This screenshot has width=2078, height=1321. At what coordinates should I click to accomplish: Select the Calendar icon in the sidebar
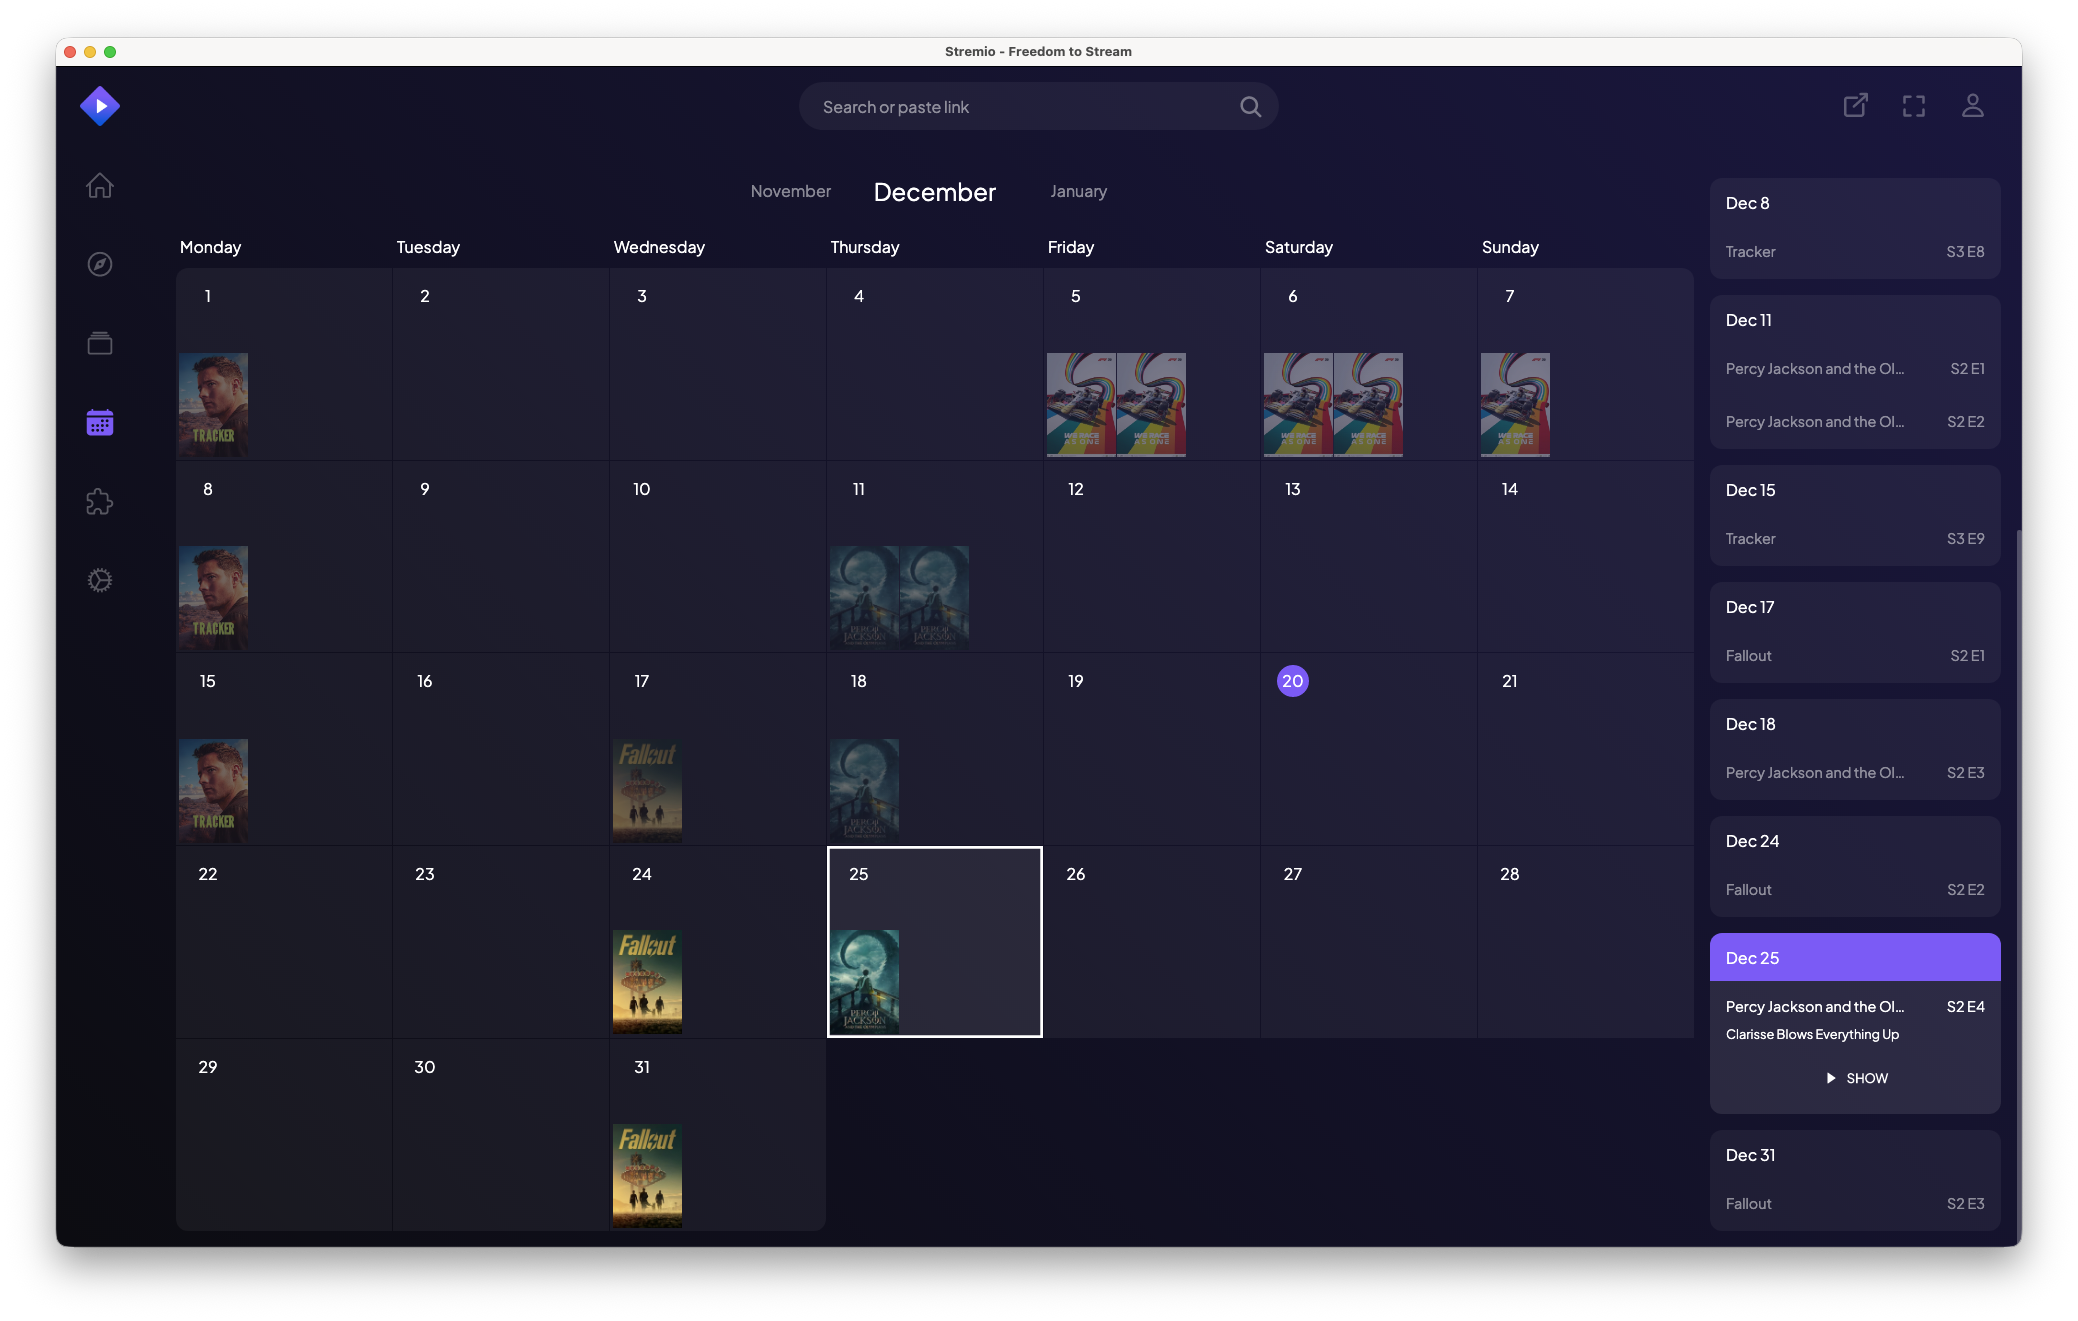(x=100, y=422)
